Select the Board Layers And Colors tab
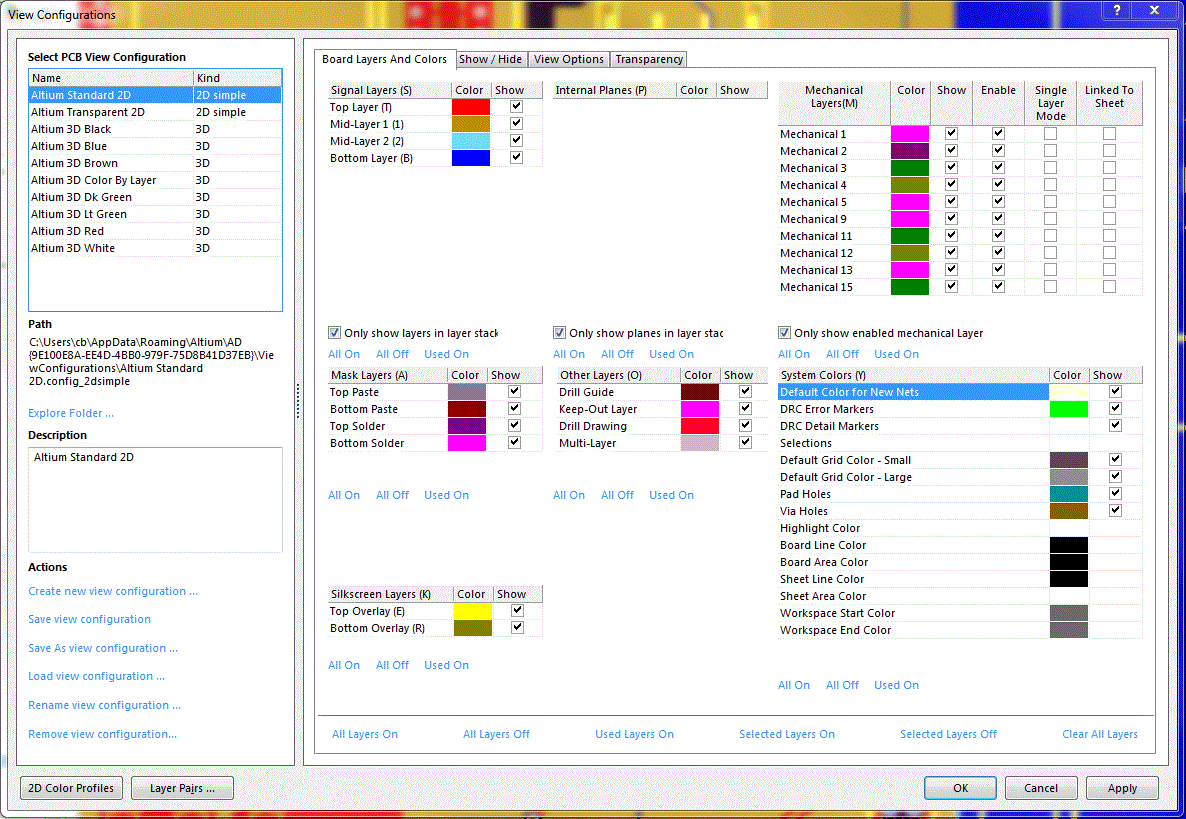 point(384,59)
